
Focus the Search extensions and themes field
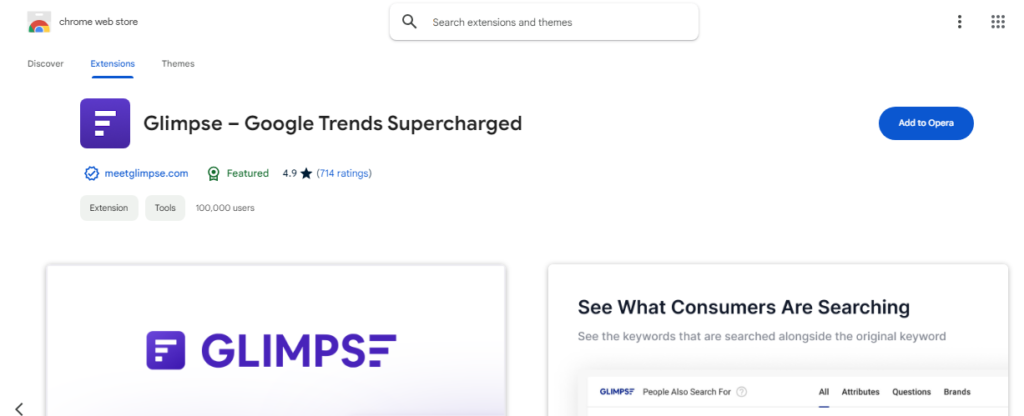tap(544, 22)
